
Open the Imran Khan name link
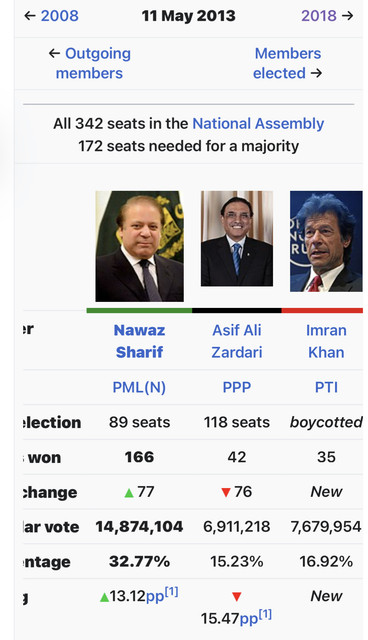pos(326,341)
